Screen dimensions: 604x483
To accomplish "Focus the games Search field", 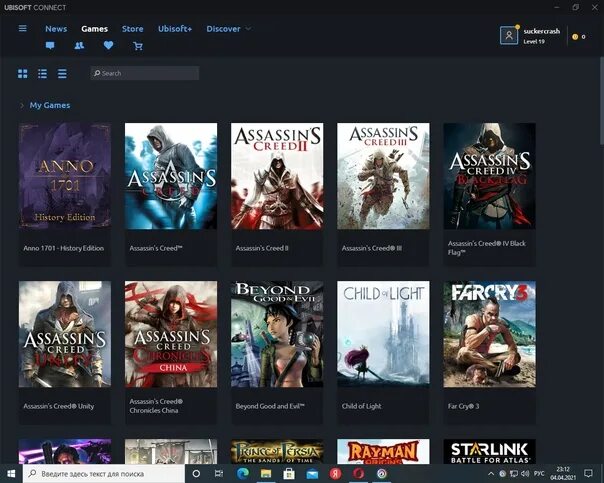I will click(x=145, y=73).
